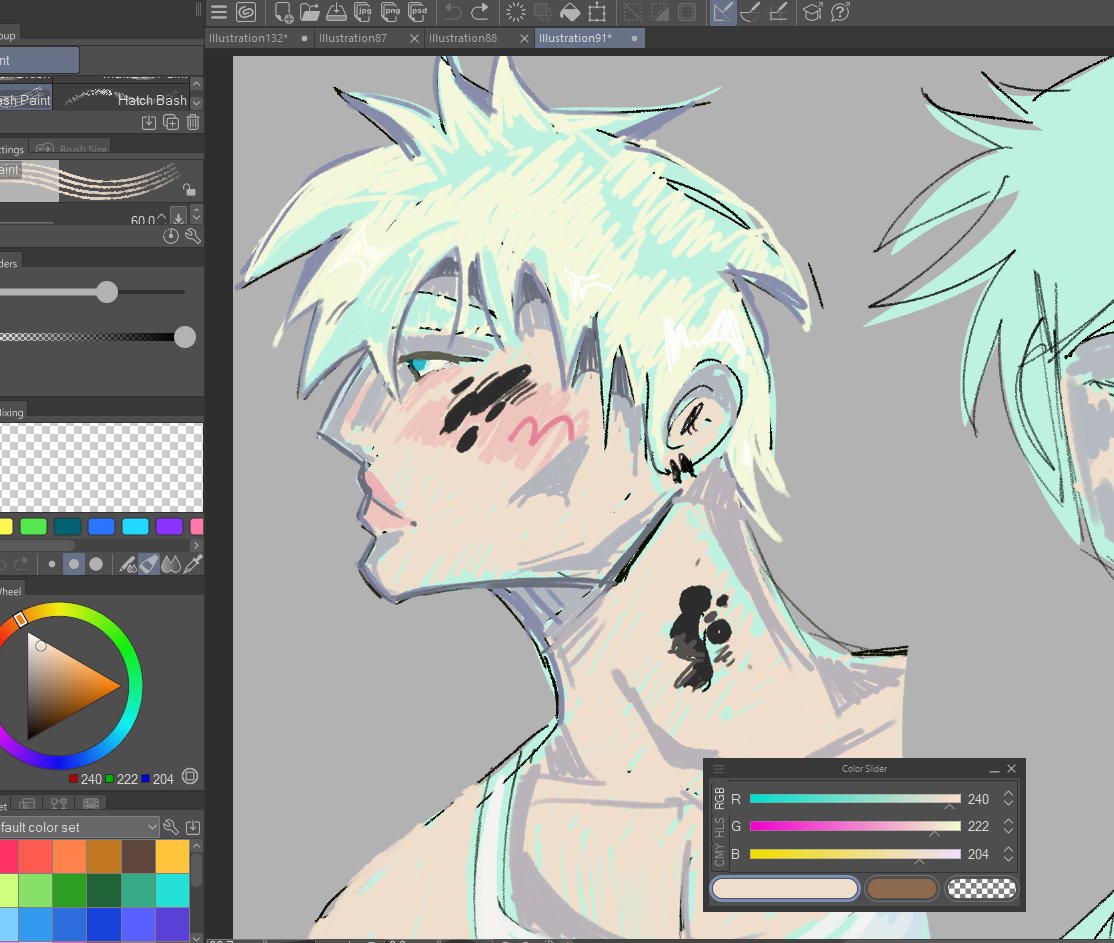Click Clear Outside Selection icon
Viewport: 1114px width, 943px height.
pyautogui.click(x=543, y=12)
